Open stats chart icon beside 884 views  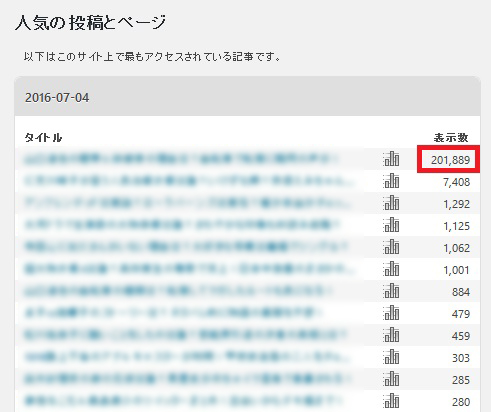pyautogui.click(x=391, y=291)
